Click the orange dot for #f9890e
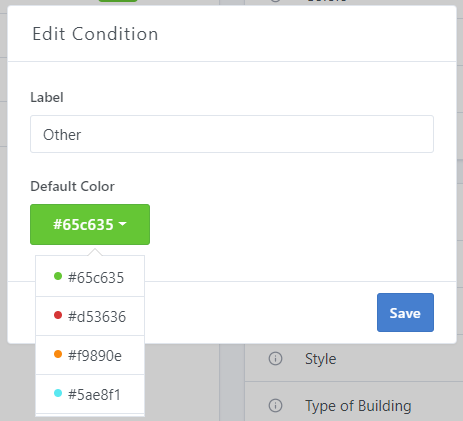The height and width of the screenshot is (421, 463). (58, 354)
